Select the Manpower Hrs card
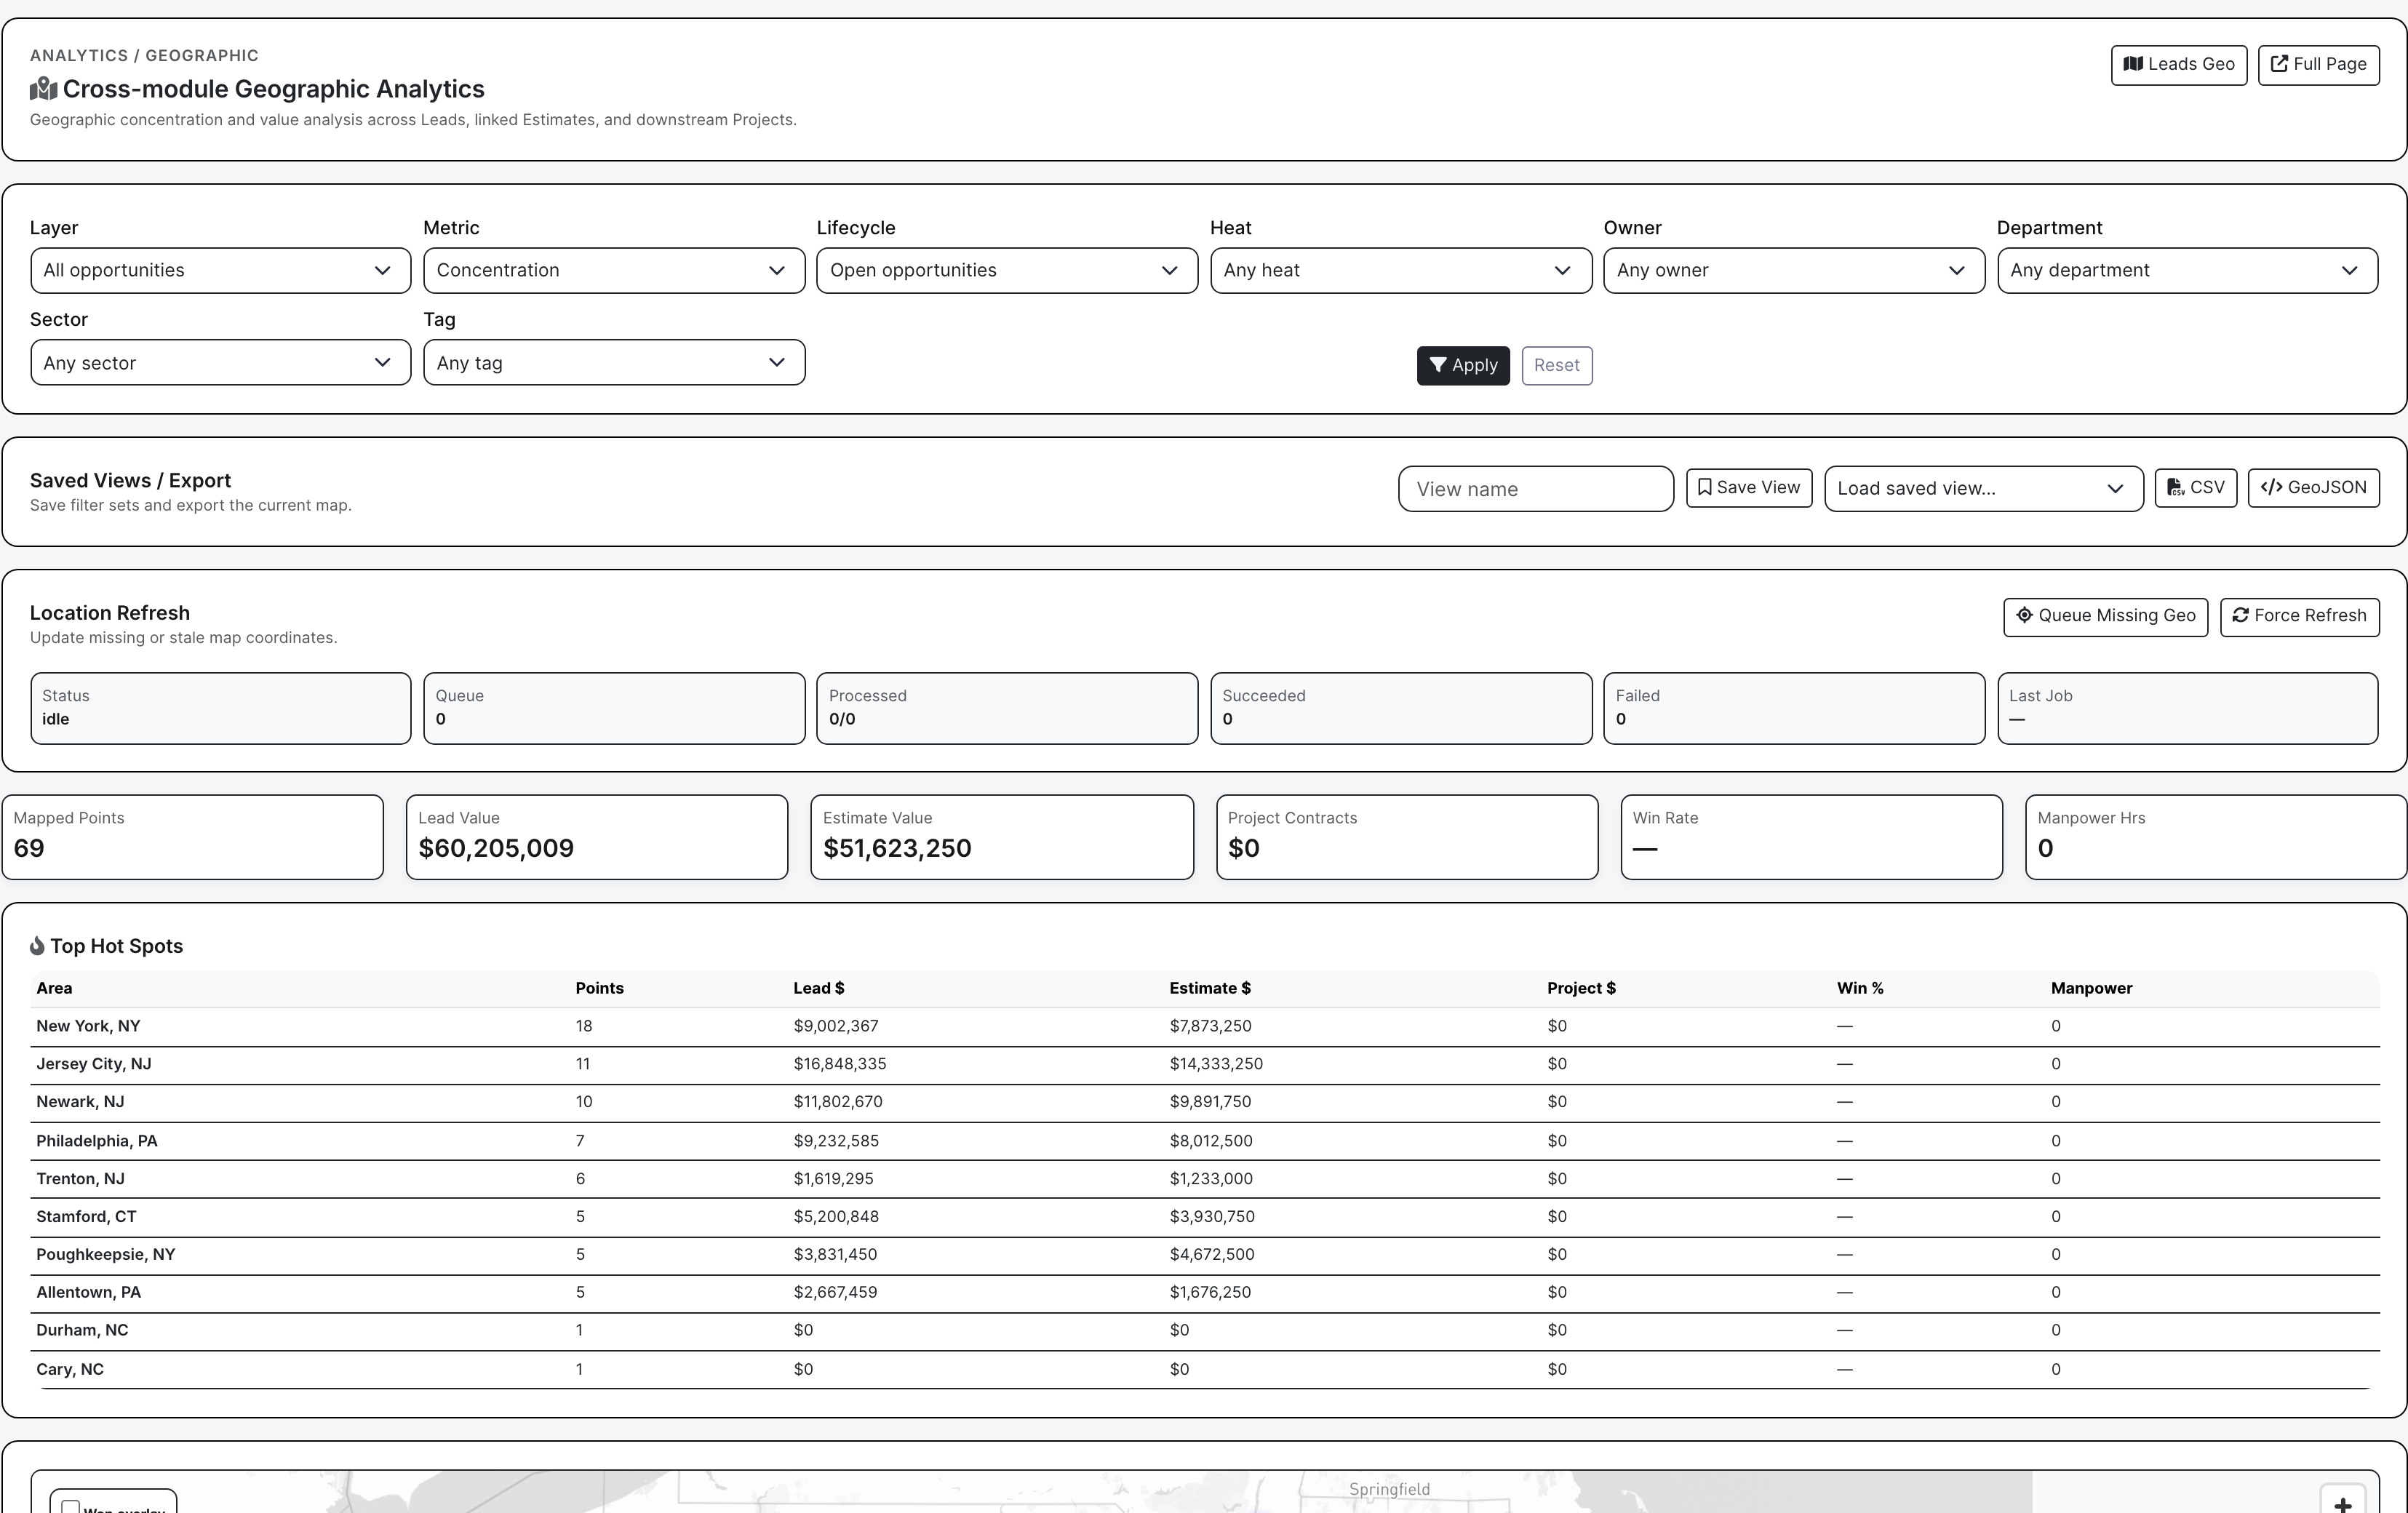This screenshot has width=2408, height=1513. (2216, 838)
